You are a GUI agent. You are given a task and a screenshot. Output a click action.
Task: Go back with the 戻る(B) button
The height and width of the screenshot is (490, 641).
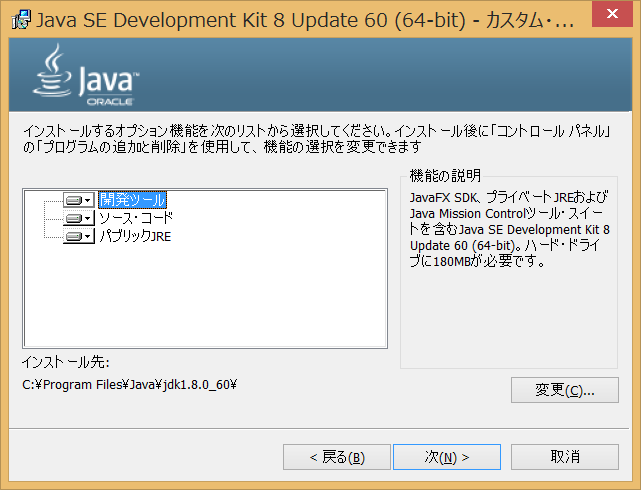(337, 457)
